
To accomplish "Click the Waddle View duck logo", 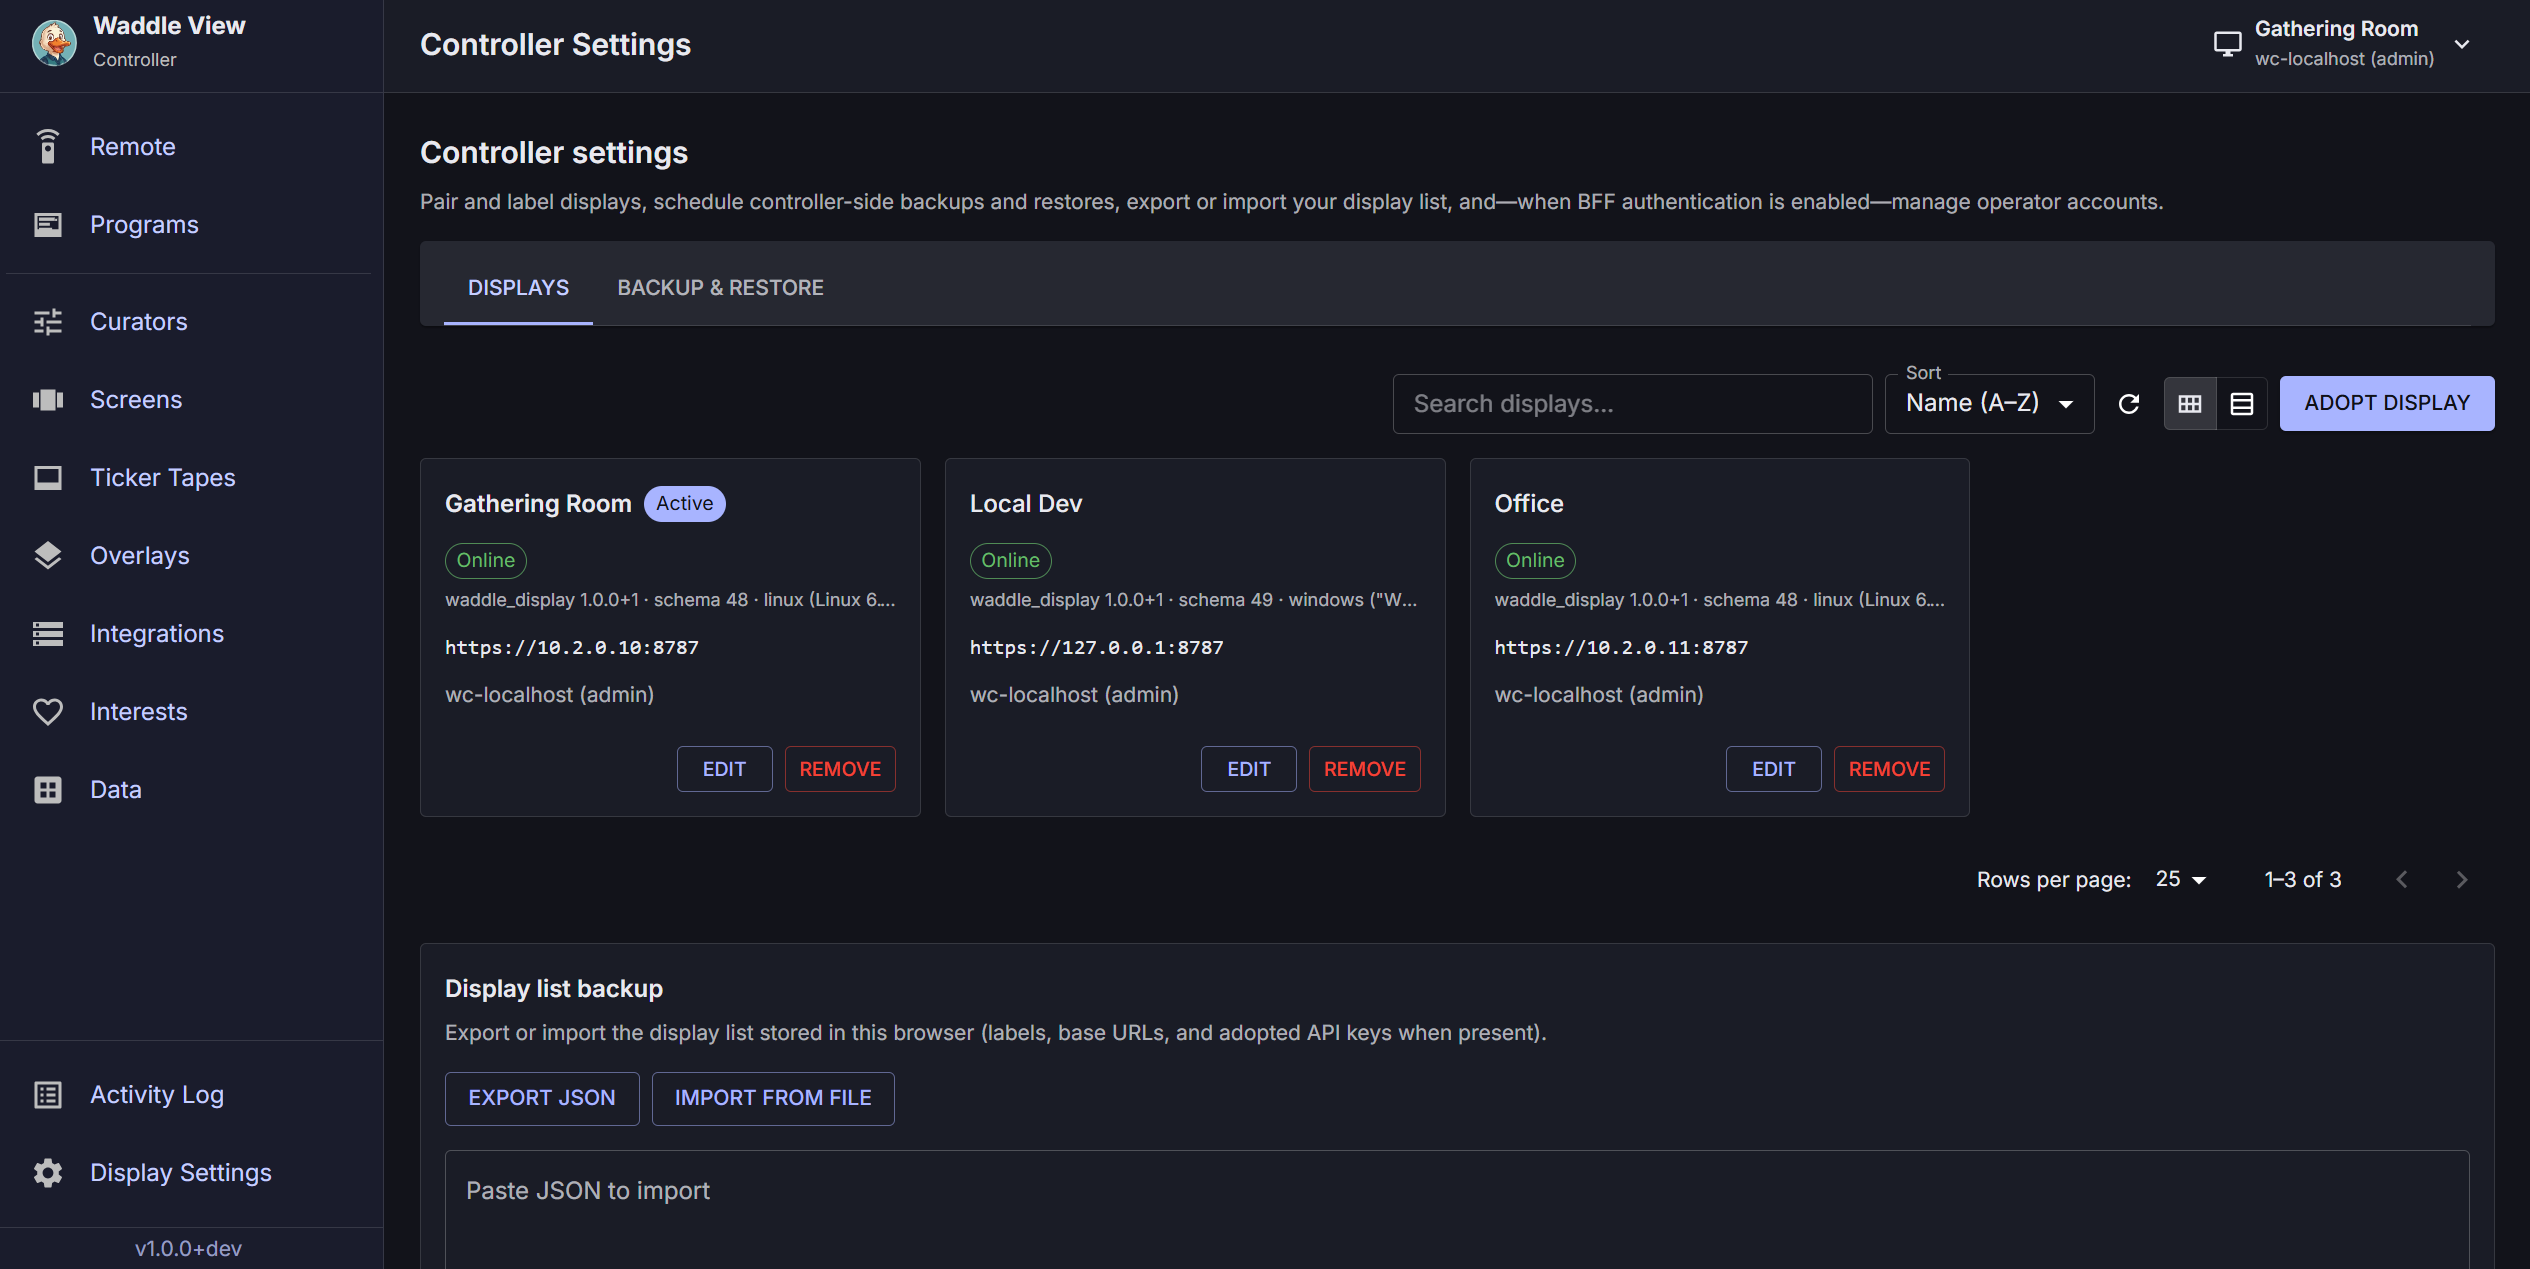I will pos(54,43).
